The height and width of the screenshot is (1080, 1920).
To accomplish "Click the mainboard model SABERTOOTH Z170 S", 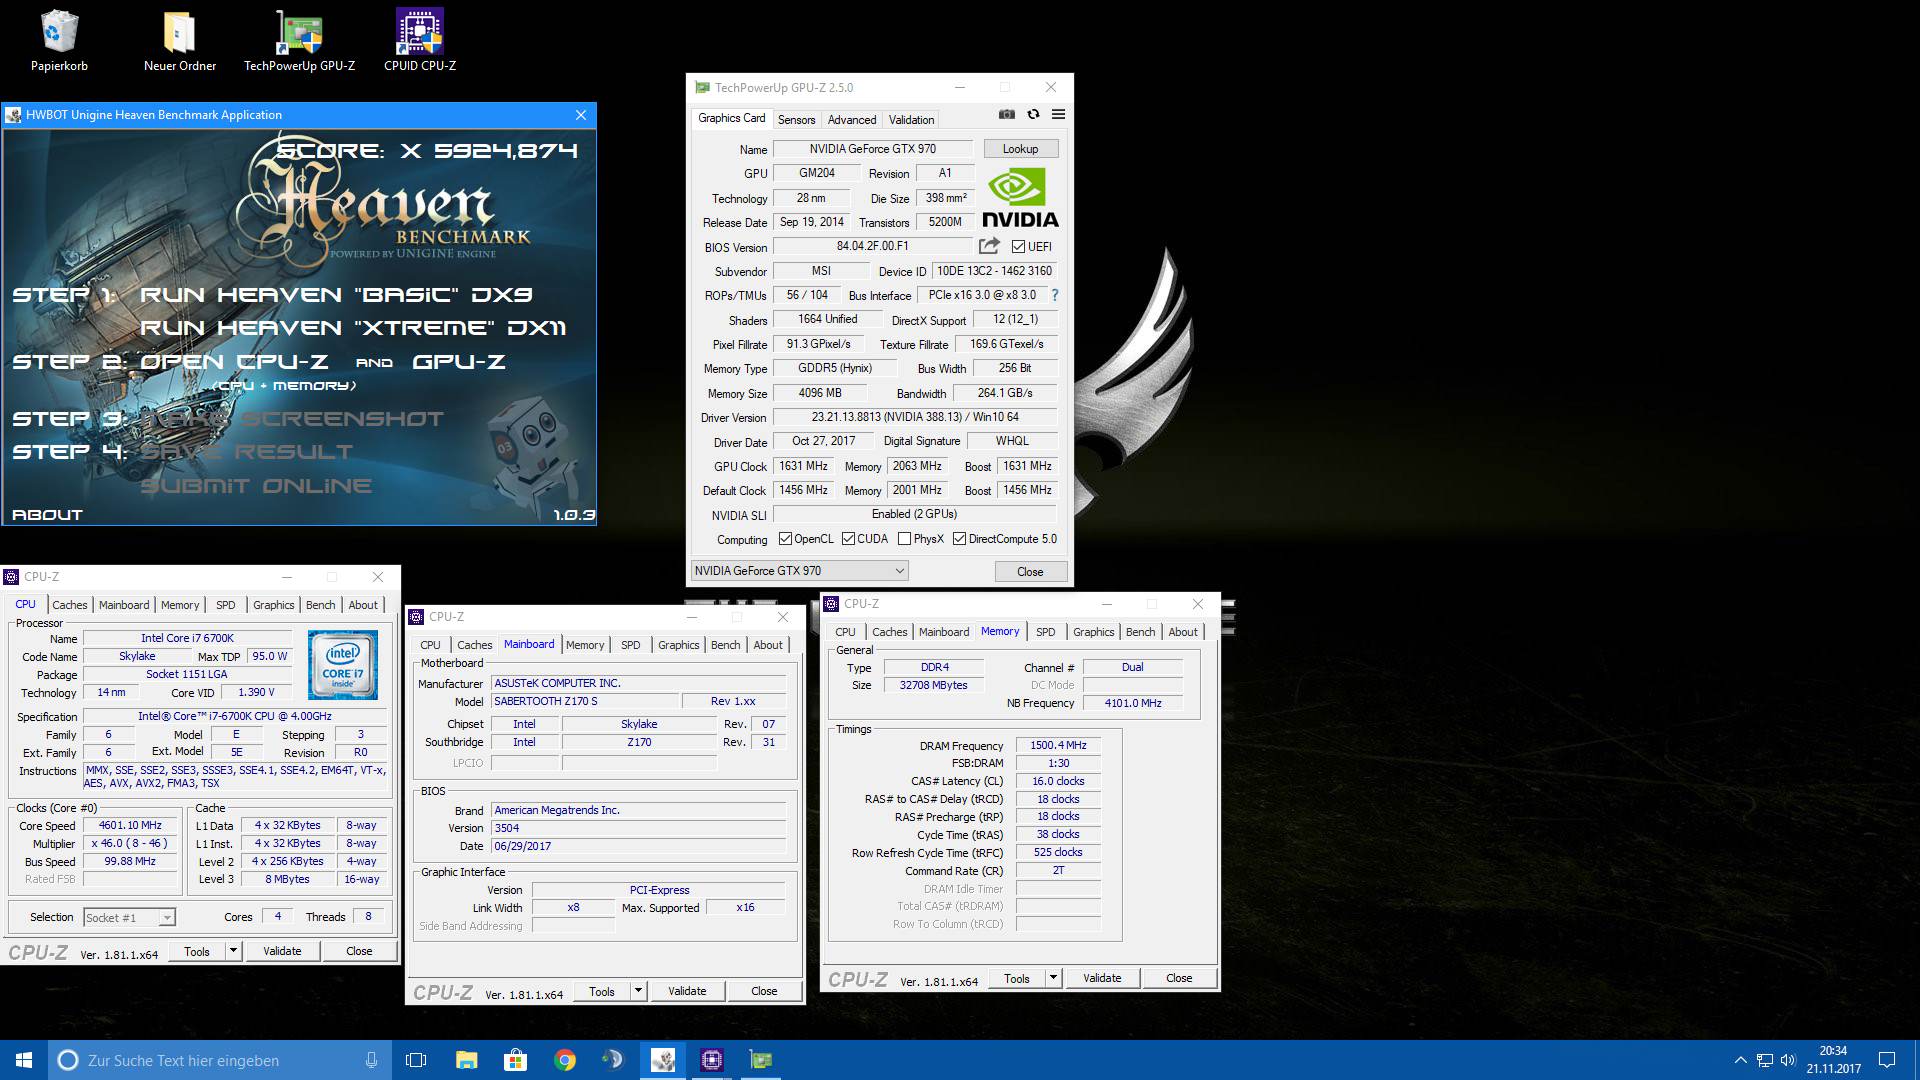I will click(585, 701).
